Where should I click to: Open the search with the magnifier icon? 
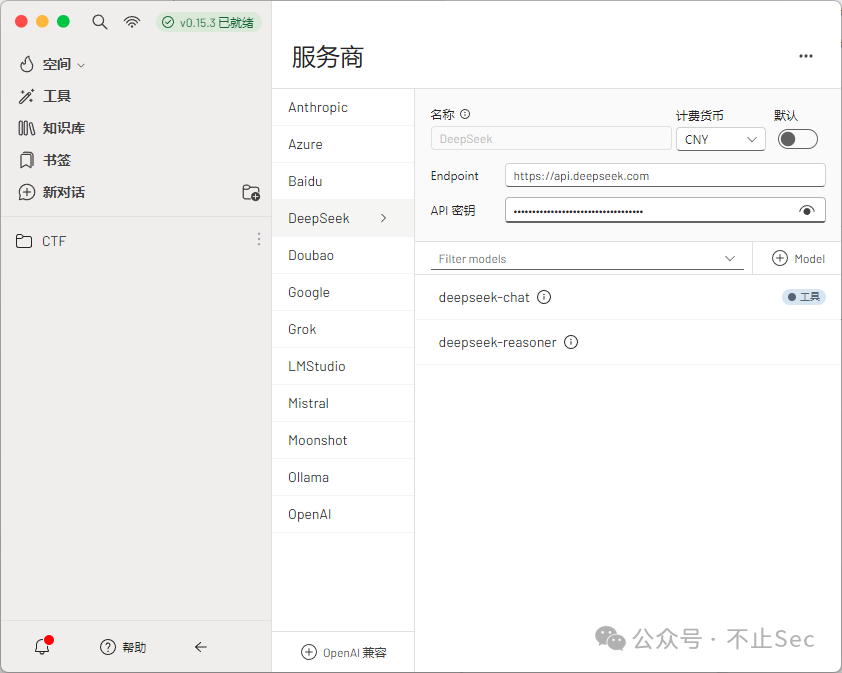click(99, 21)
